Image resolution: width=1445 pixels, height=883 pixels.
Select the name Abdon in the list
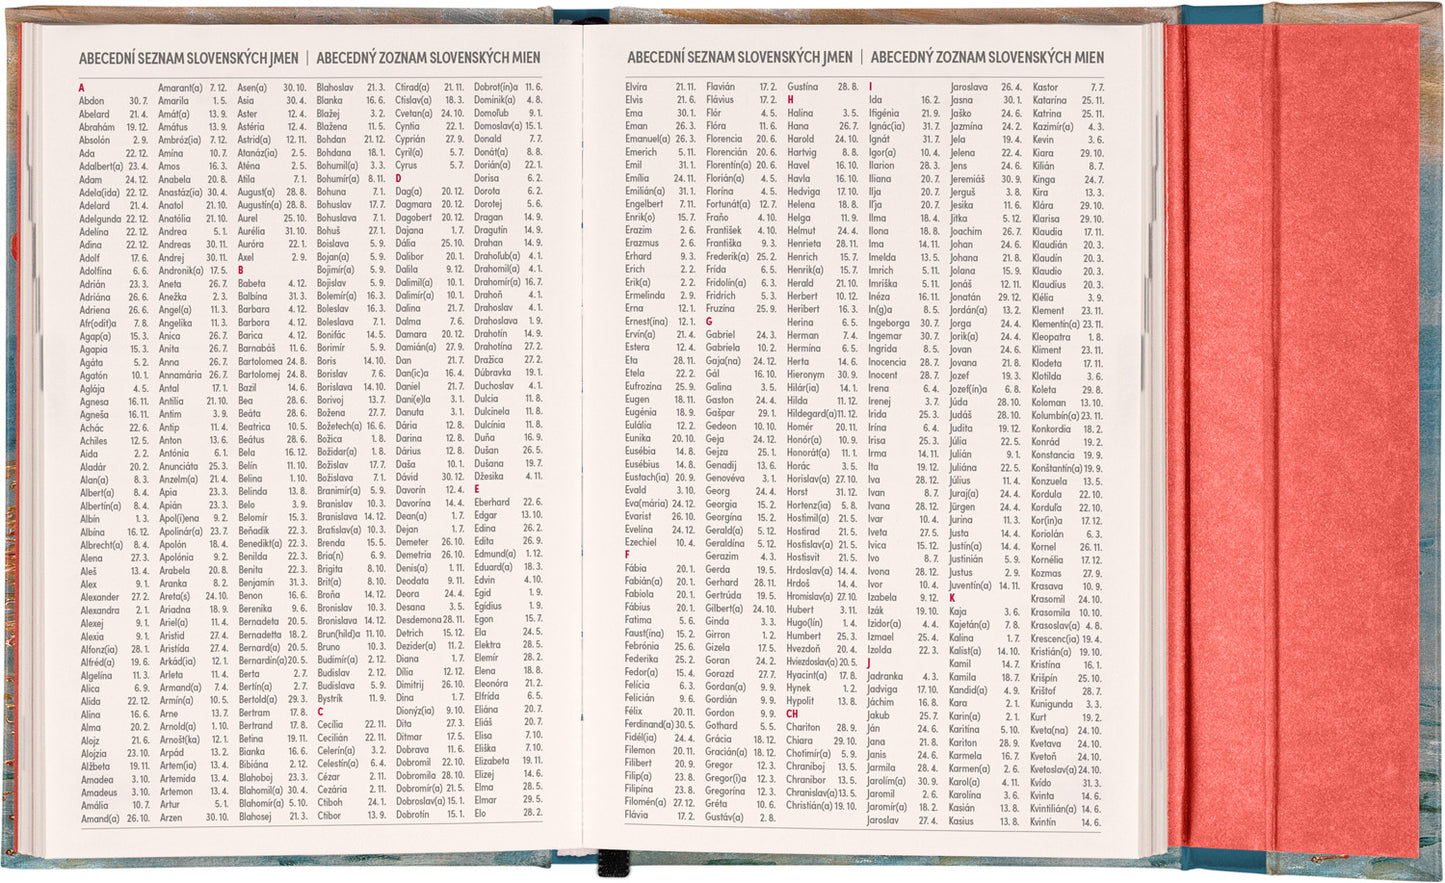click(x=92, y=101)
